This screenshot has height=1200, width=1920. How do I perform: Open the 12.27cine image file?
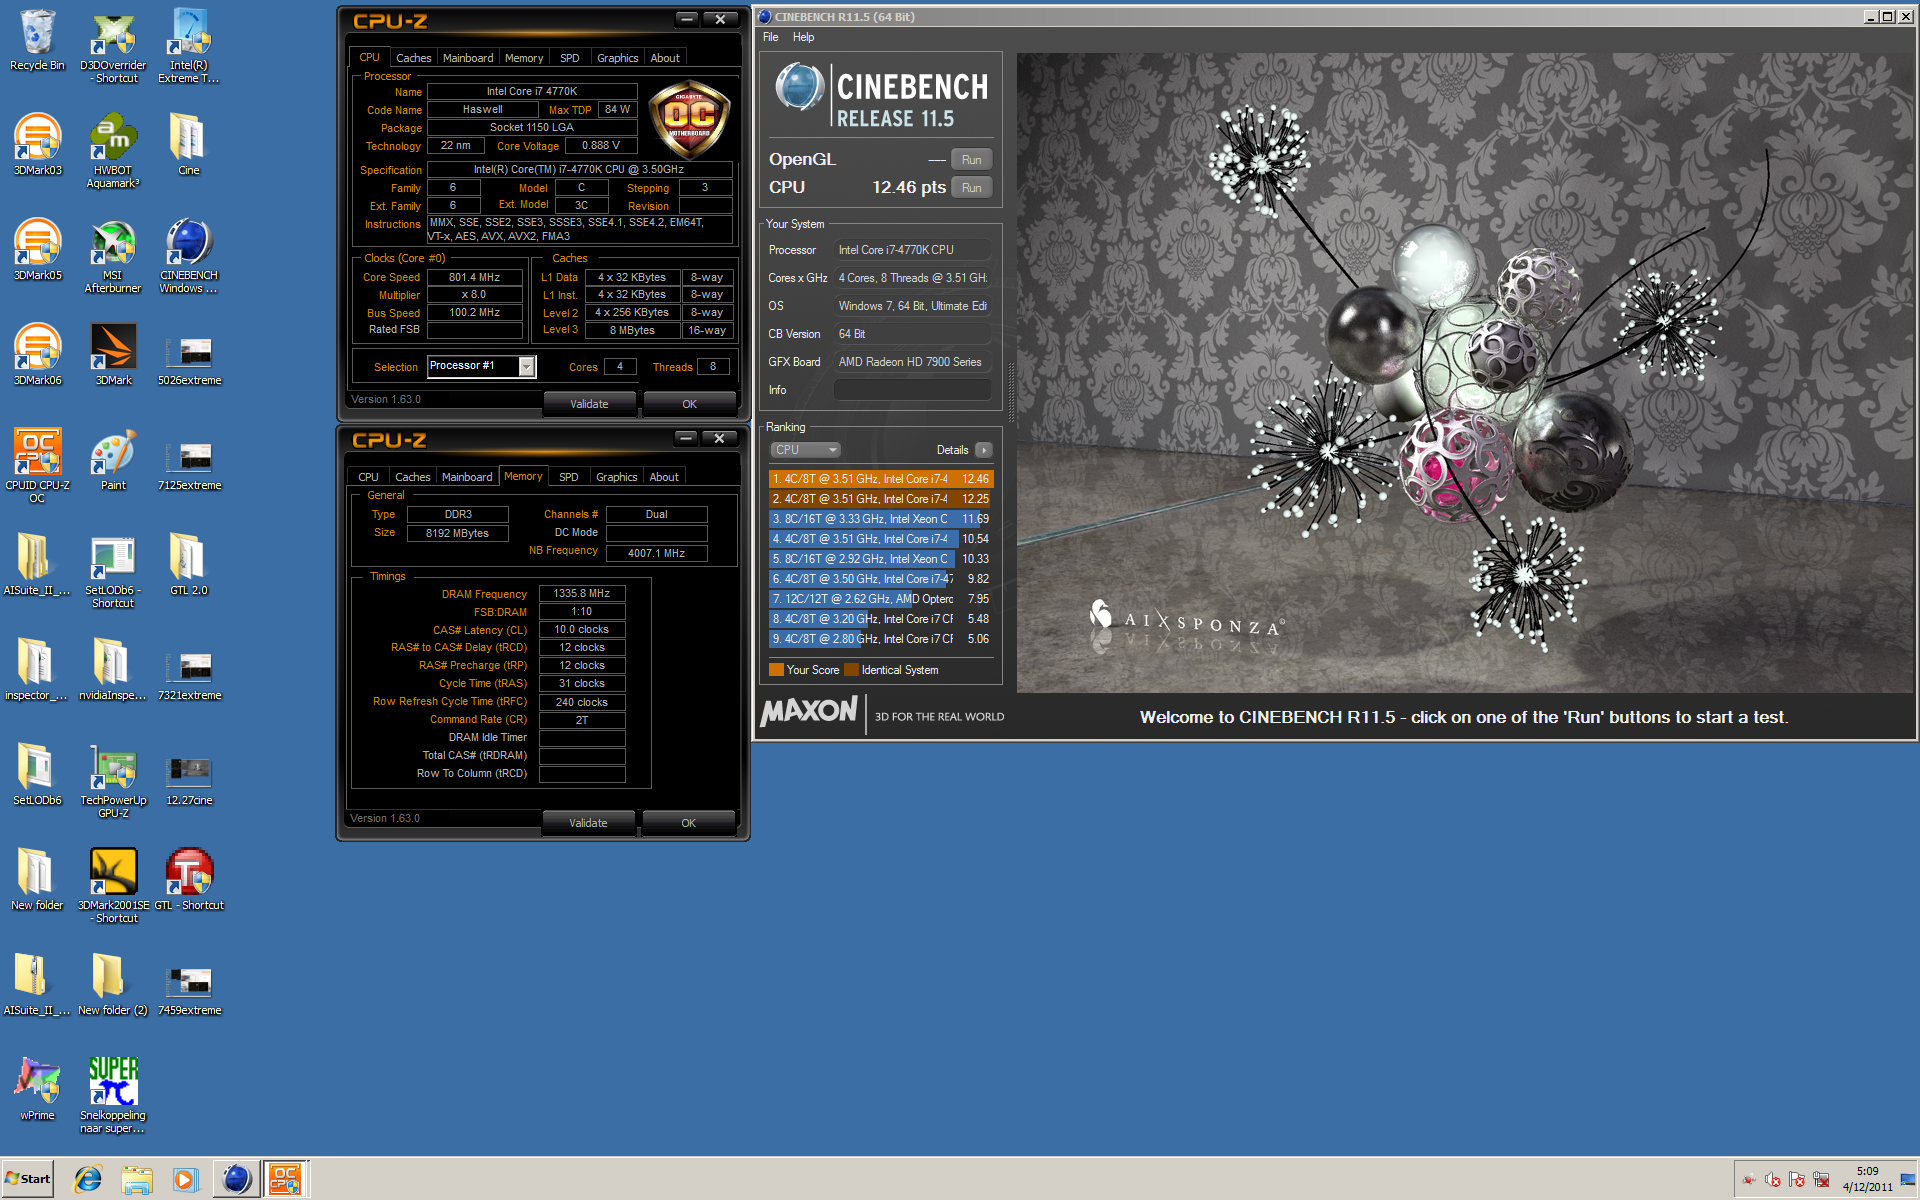click(189, 780)
